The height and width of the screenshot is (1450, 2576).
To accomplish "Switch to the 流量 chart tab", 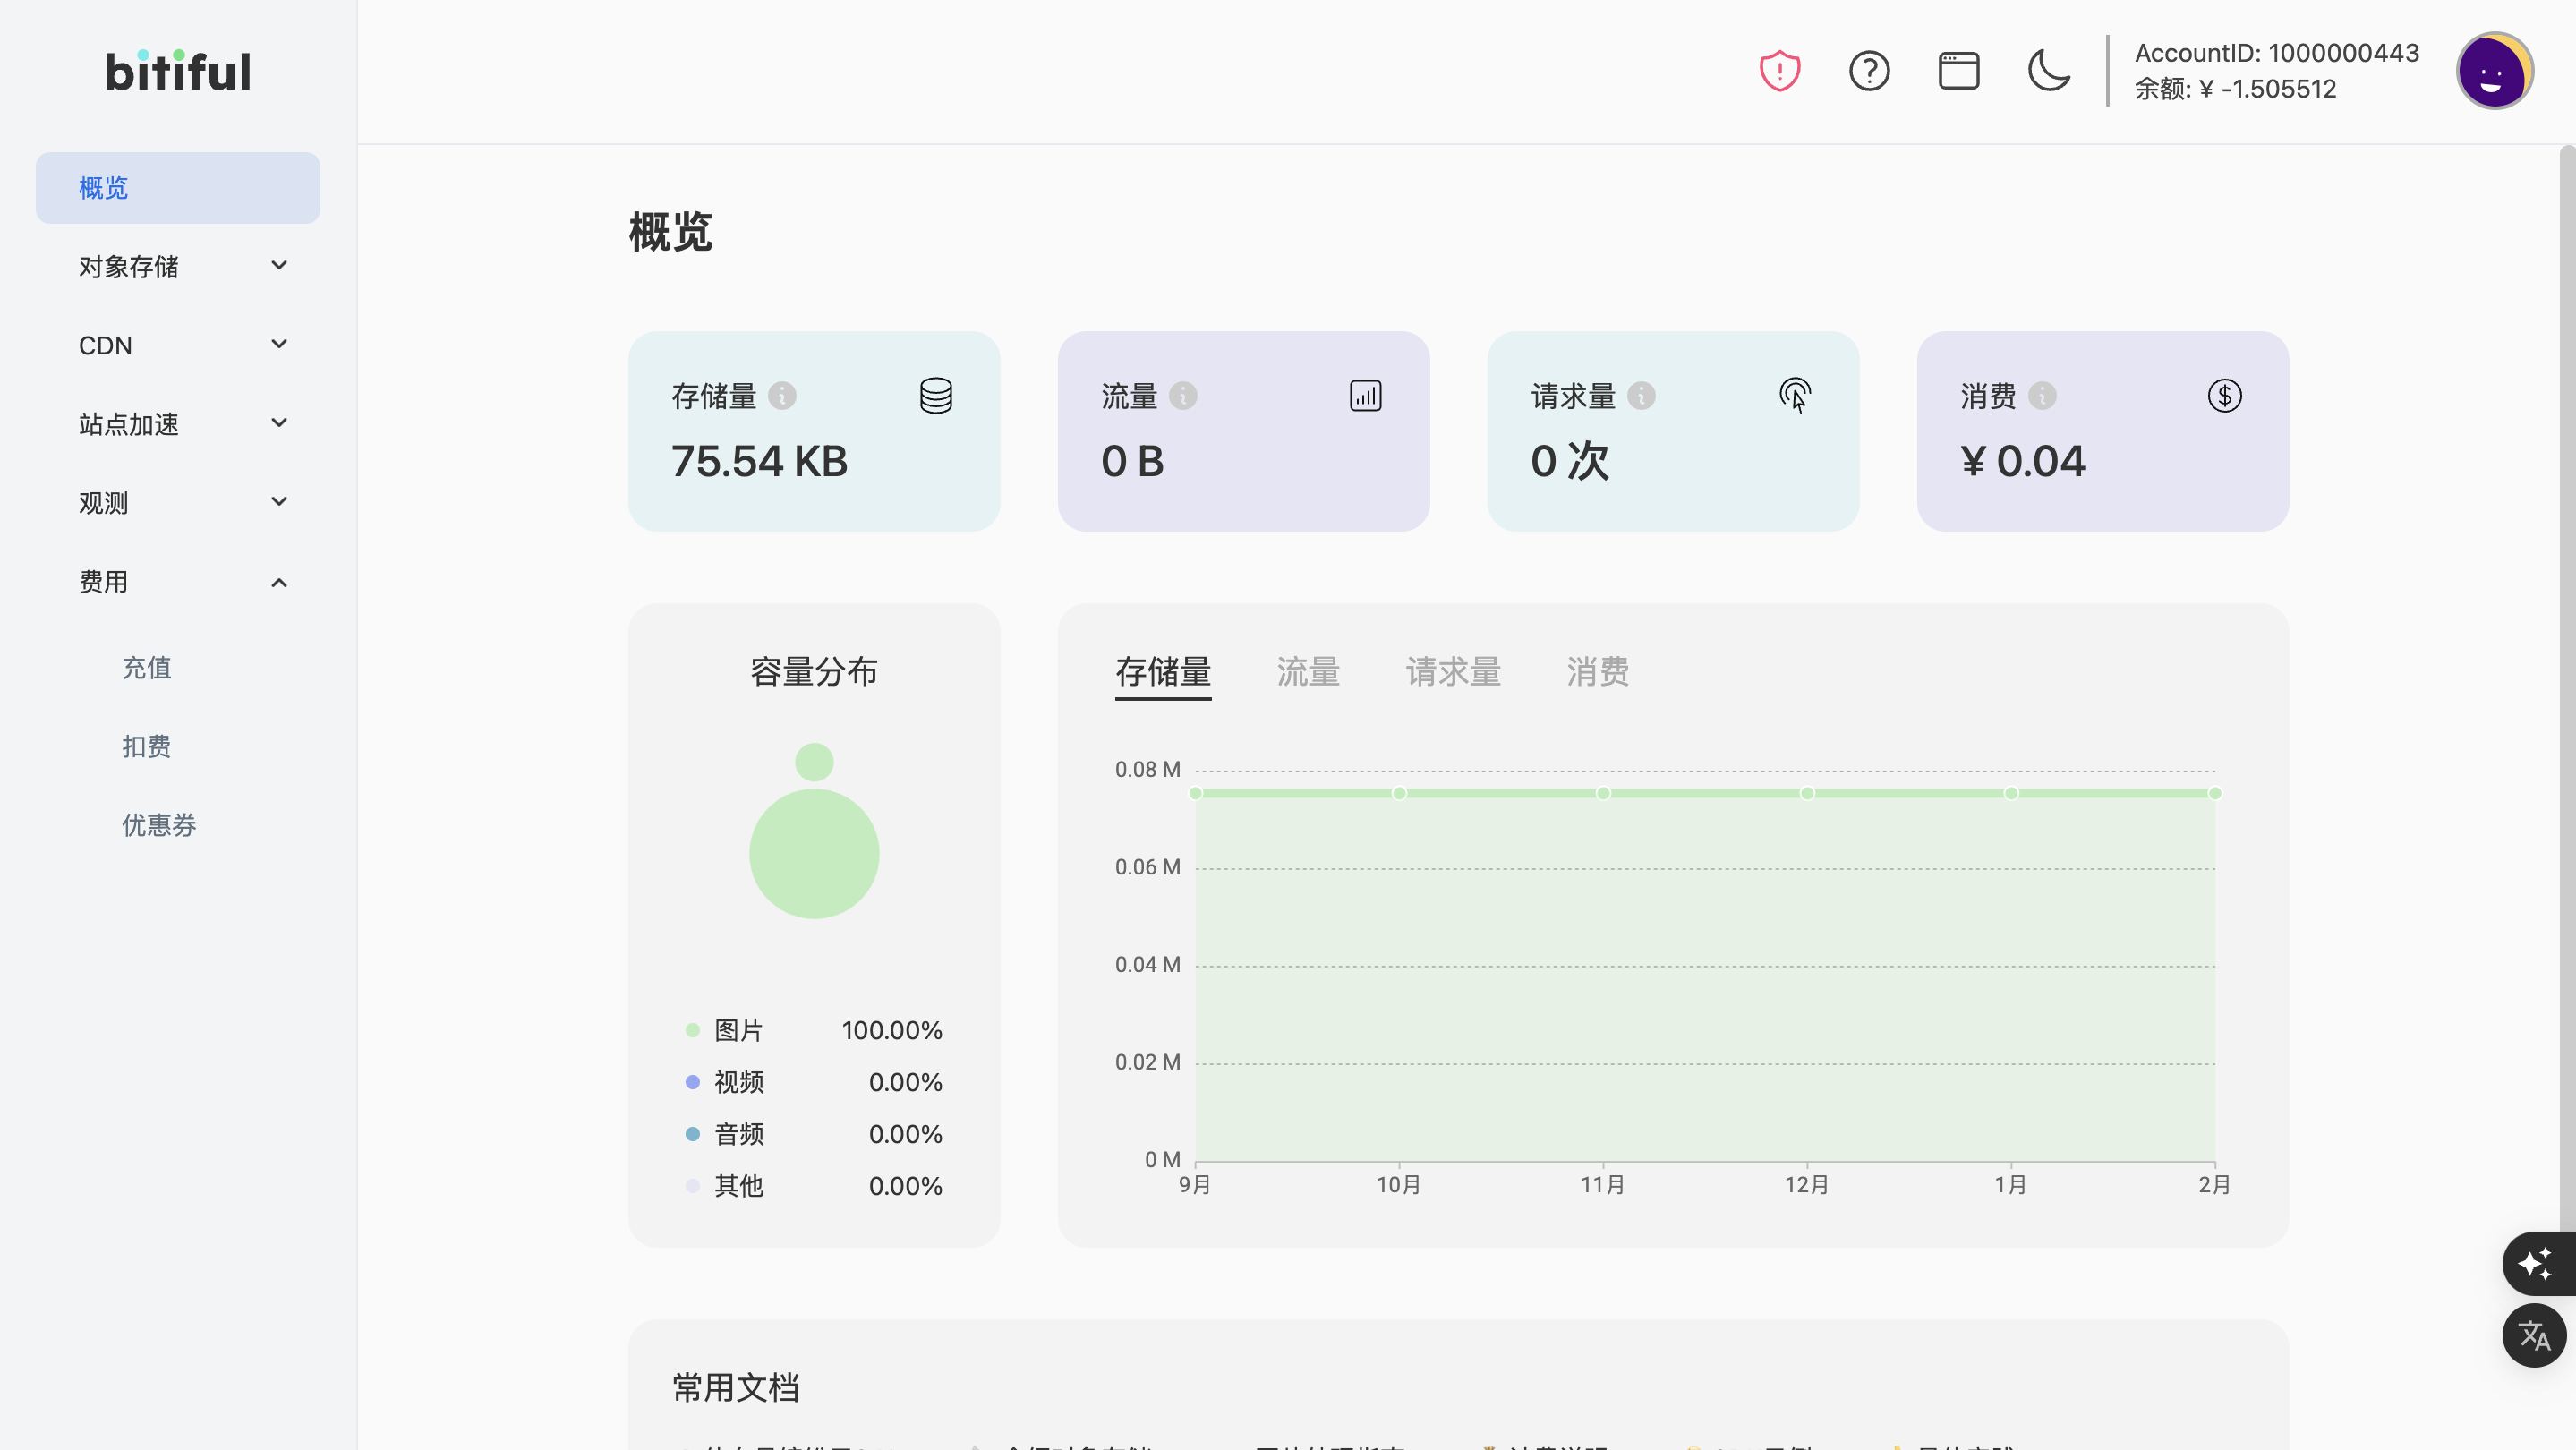I will point(1307,672).
